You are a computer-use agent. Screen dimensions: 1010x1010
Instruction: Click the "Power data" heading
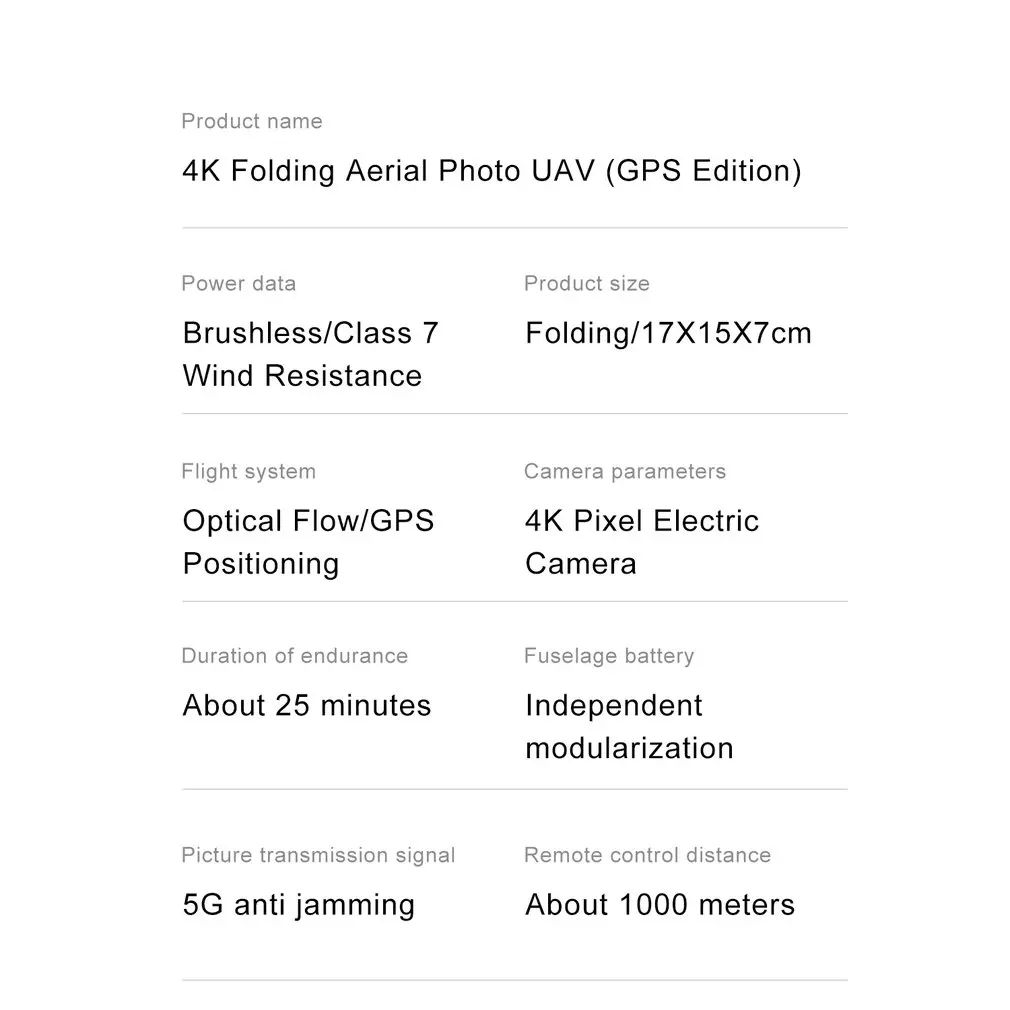(238, 284)
